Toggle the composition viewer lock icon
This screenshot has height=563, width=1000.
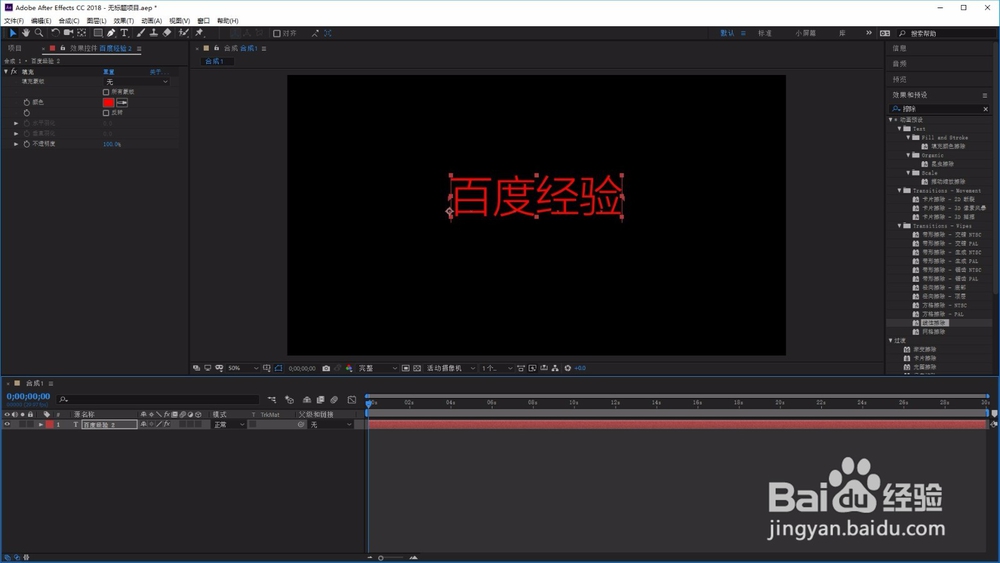(x=216, y=48)
